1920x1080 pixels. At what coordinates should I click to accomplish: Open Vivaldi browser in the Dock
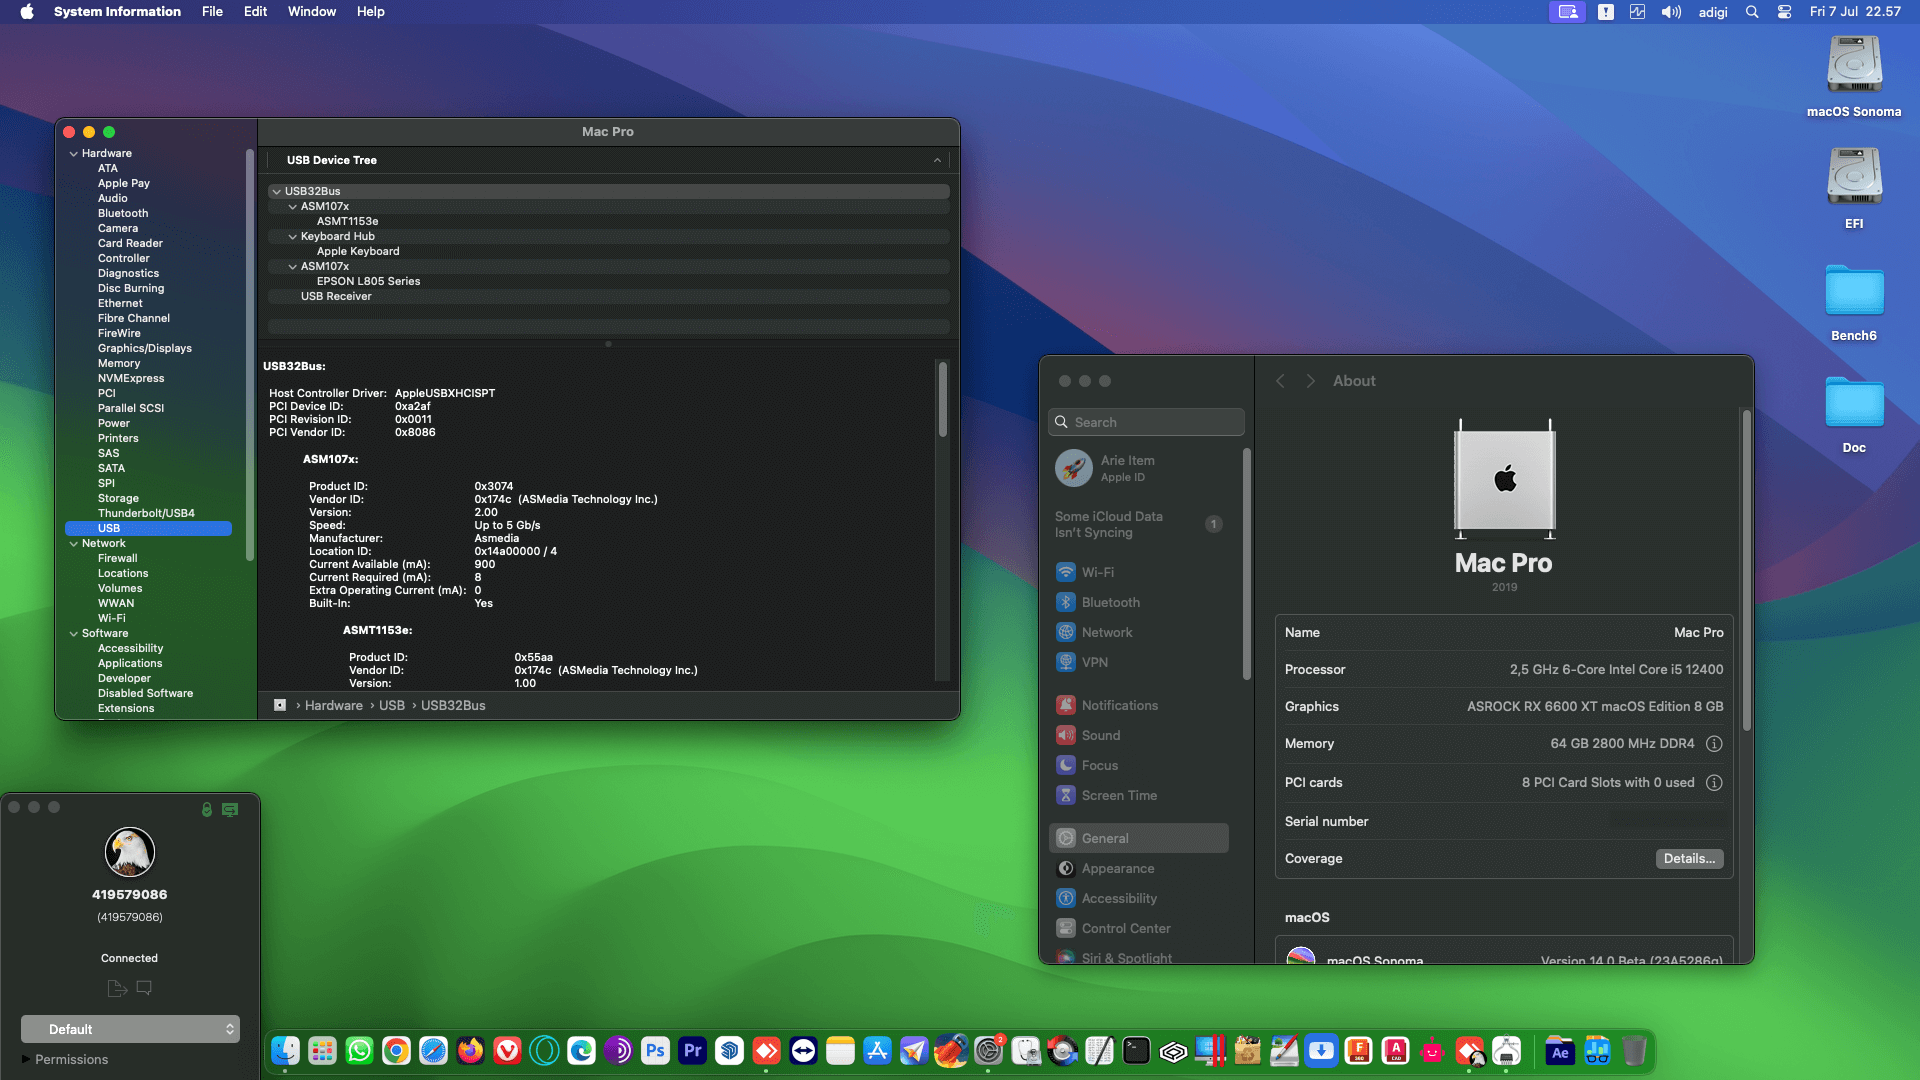click(507, 1051)
